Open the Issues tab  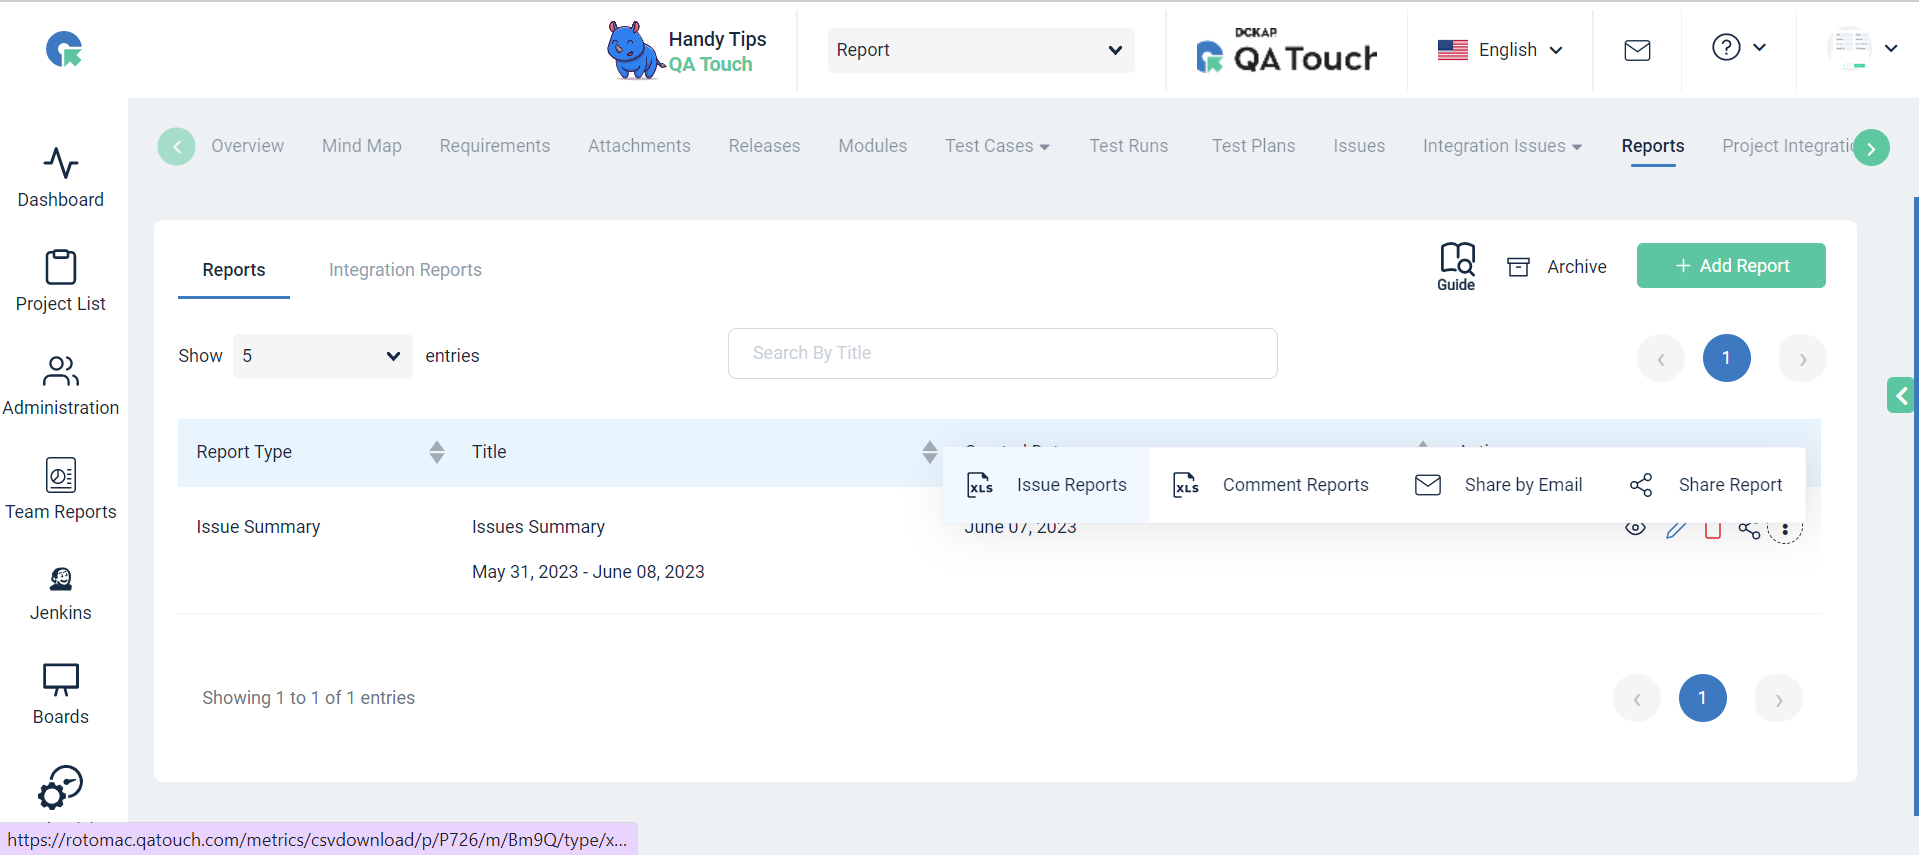point(1358,146)
